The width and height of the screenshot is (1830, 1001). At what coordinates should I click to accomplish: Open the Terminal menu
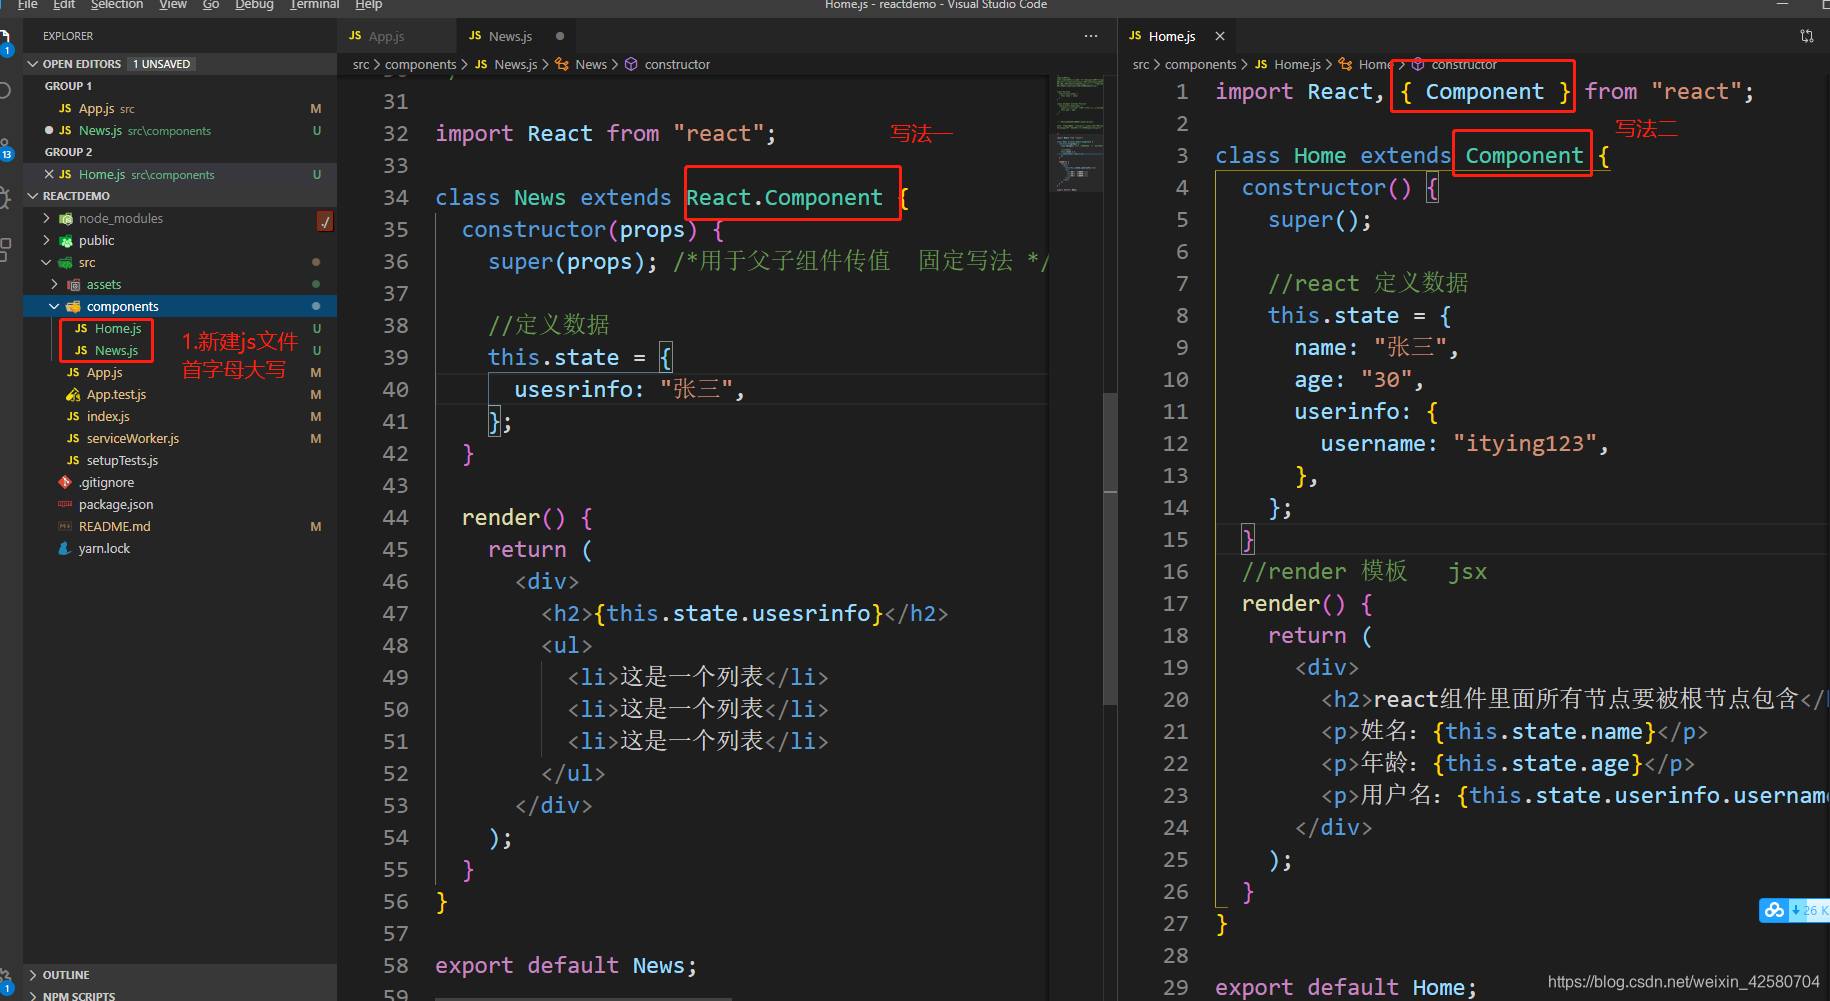(x=314, y=5)
